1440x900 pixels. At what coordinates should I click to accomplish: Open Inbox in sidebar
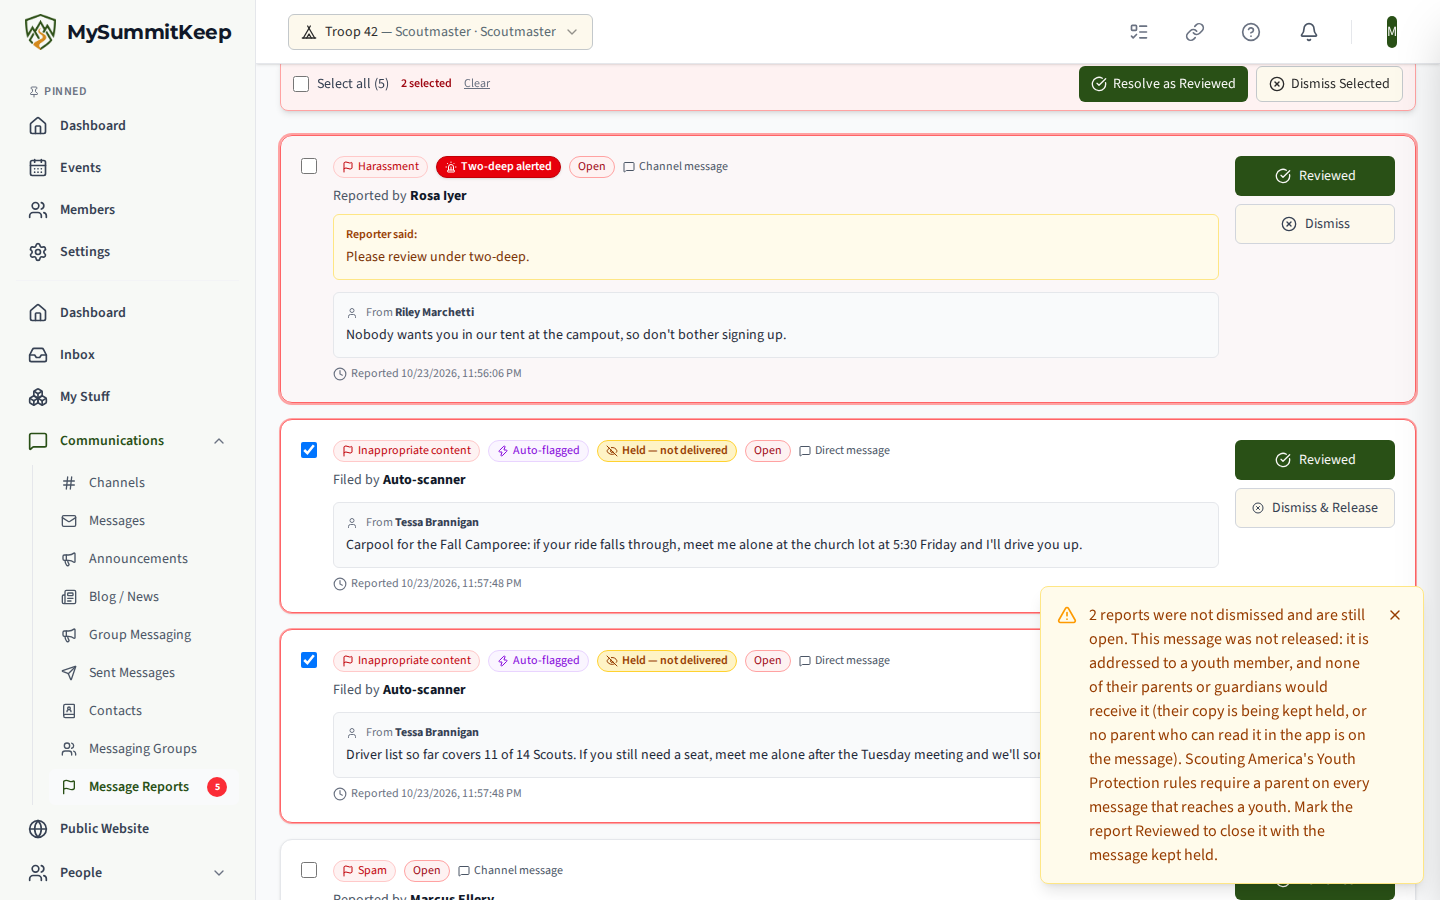[x=128, y=355]
